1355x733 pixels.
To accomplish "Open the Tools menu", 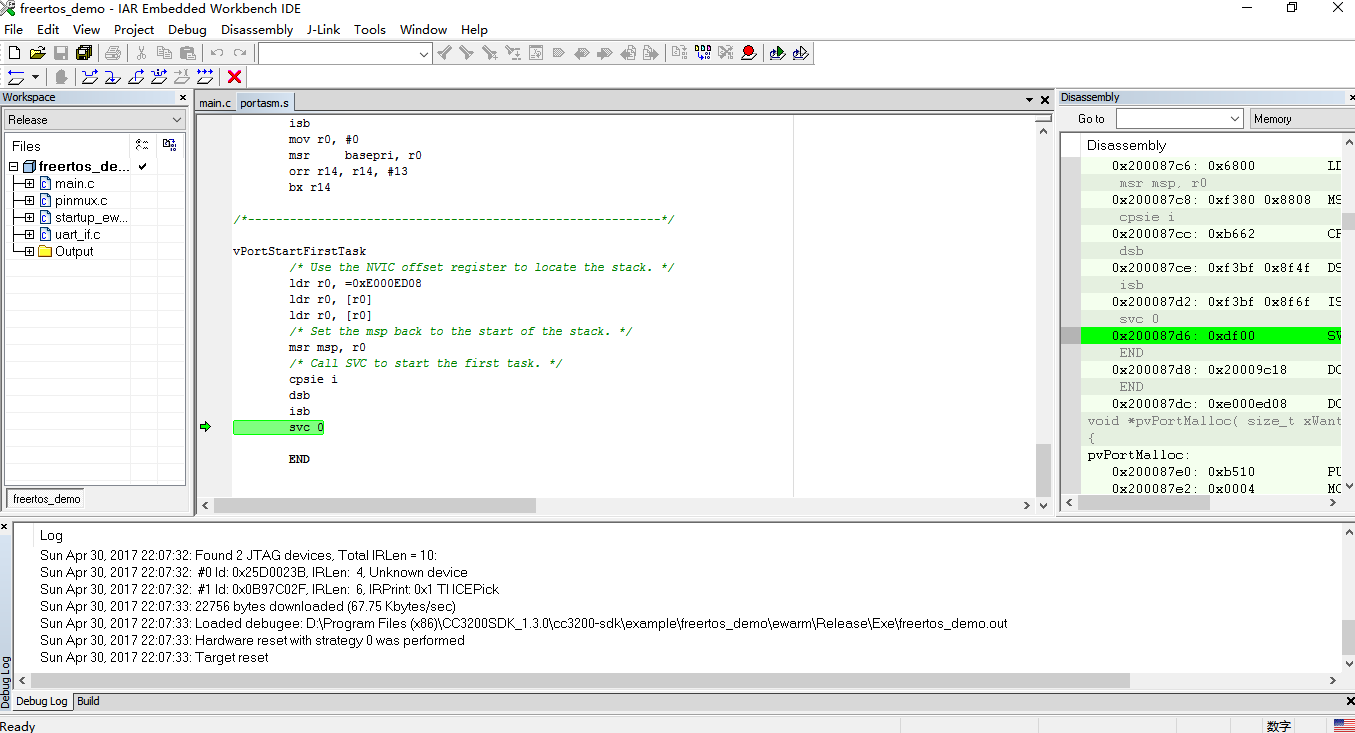I will 370,29.
